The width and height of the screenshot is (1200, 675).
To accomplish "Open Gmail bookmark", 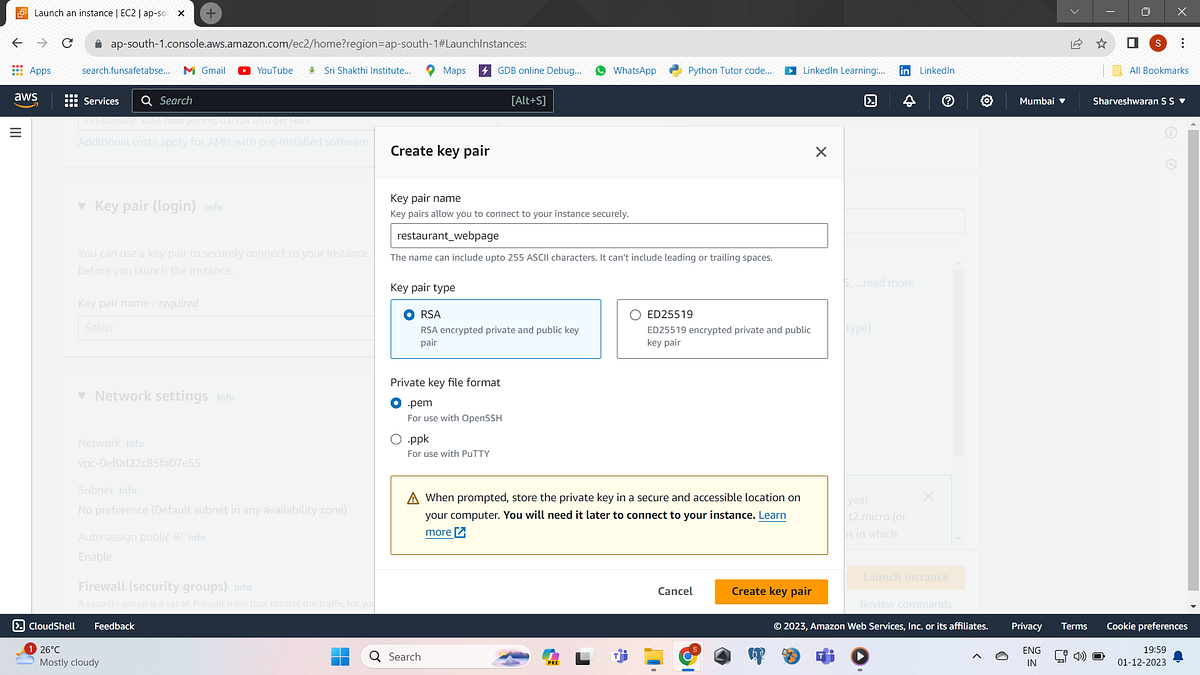I will point(205,71).
